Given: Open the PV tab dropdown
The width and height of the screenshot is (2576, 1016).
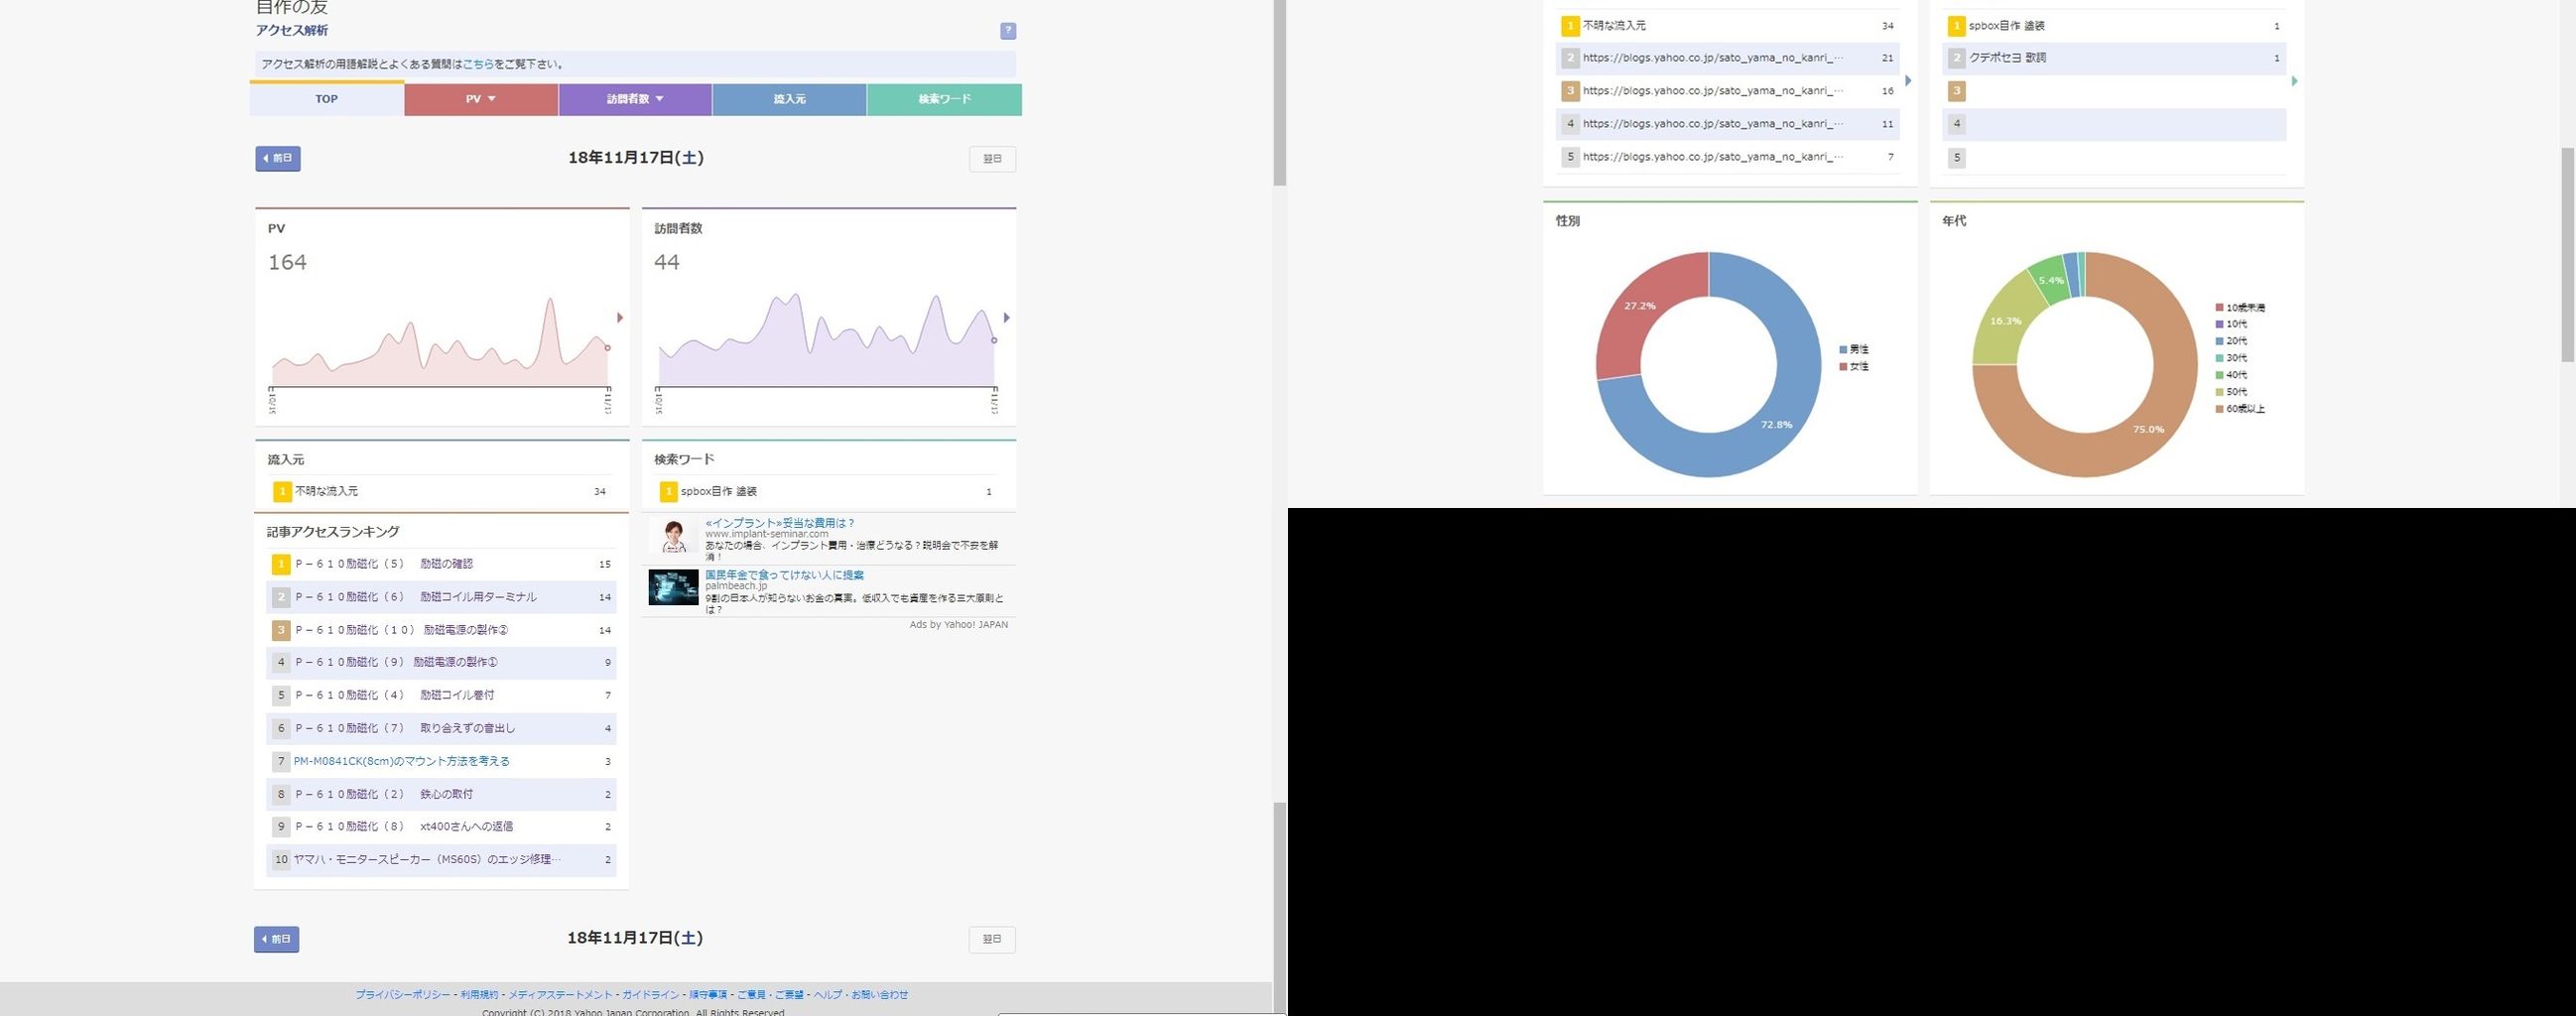Looking at the screenshot, I should pyautogui.click(x=481, y=99).
